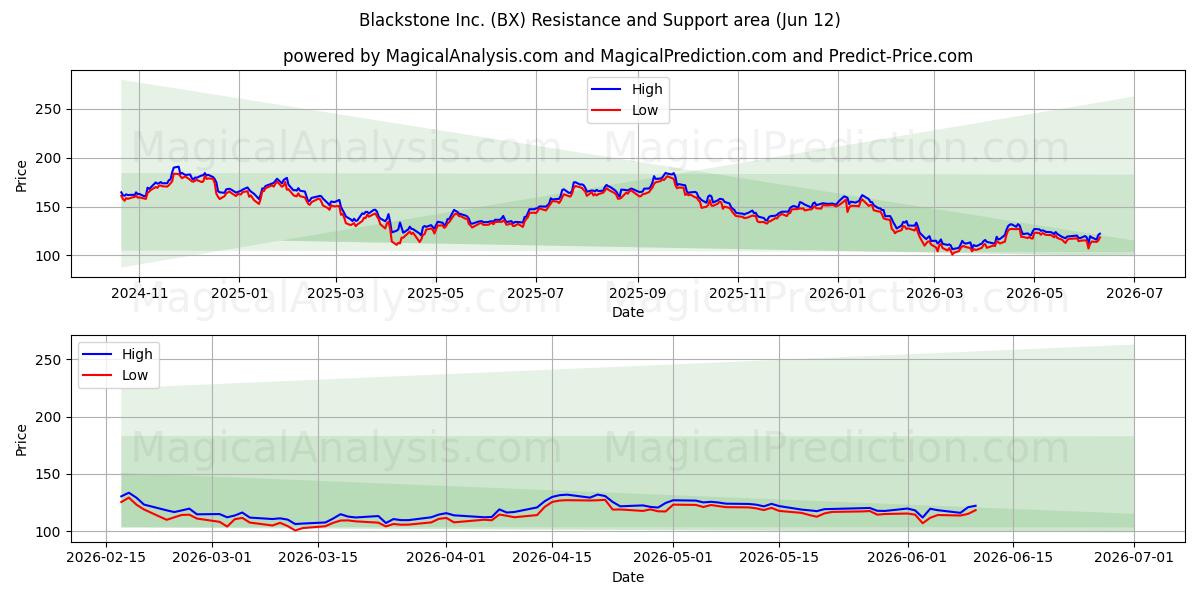Click the '2026-05-15' x-axis label in the bottom chart
Screen dimensions: 1200x600
(x=778, y=558)
